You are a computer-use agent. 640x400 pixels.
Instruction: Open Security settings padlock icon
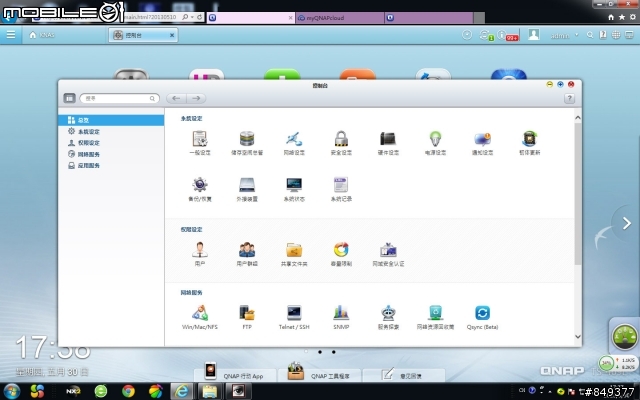[341, 139]
